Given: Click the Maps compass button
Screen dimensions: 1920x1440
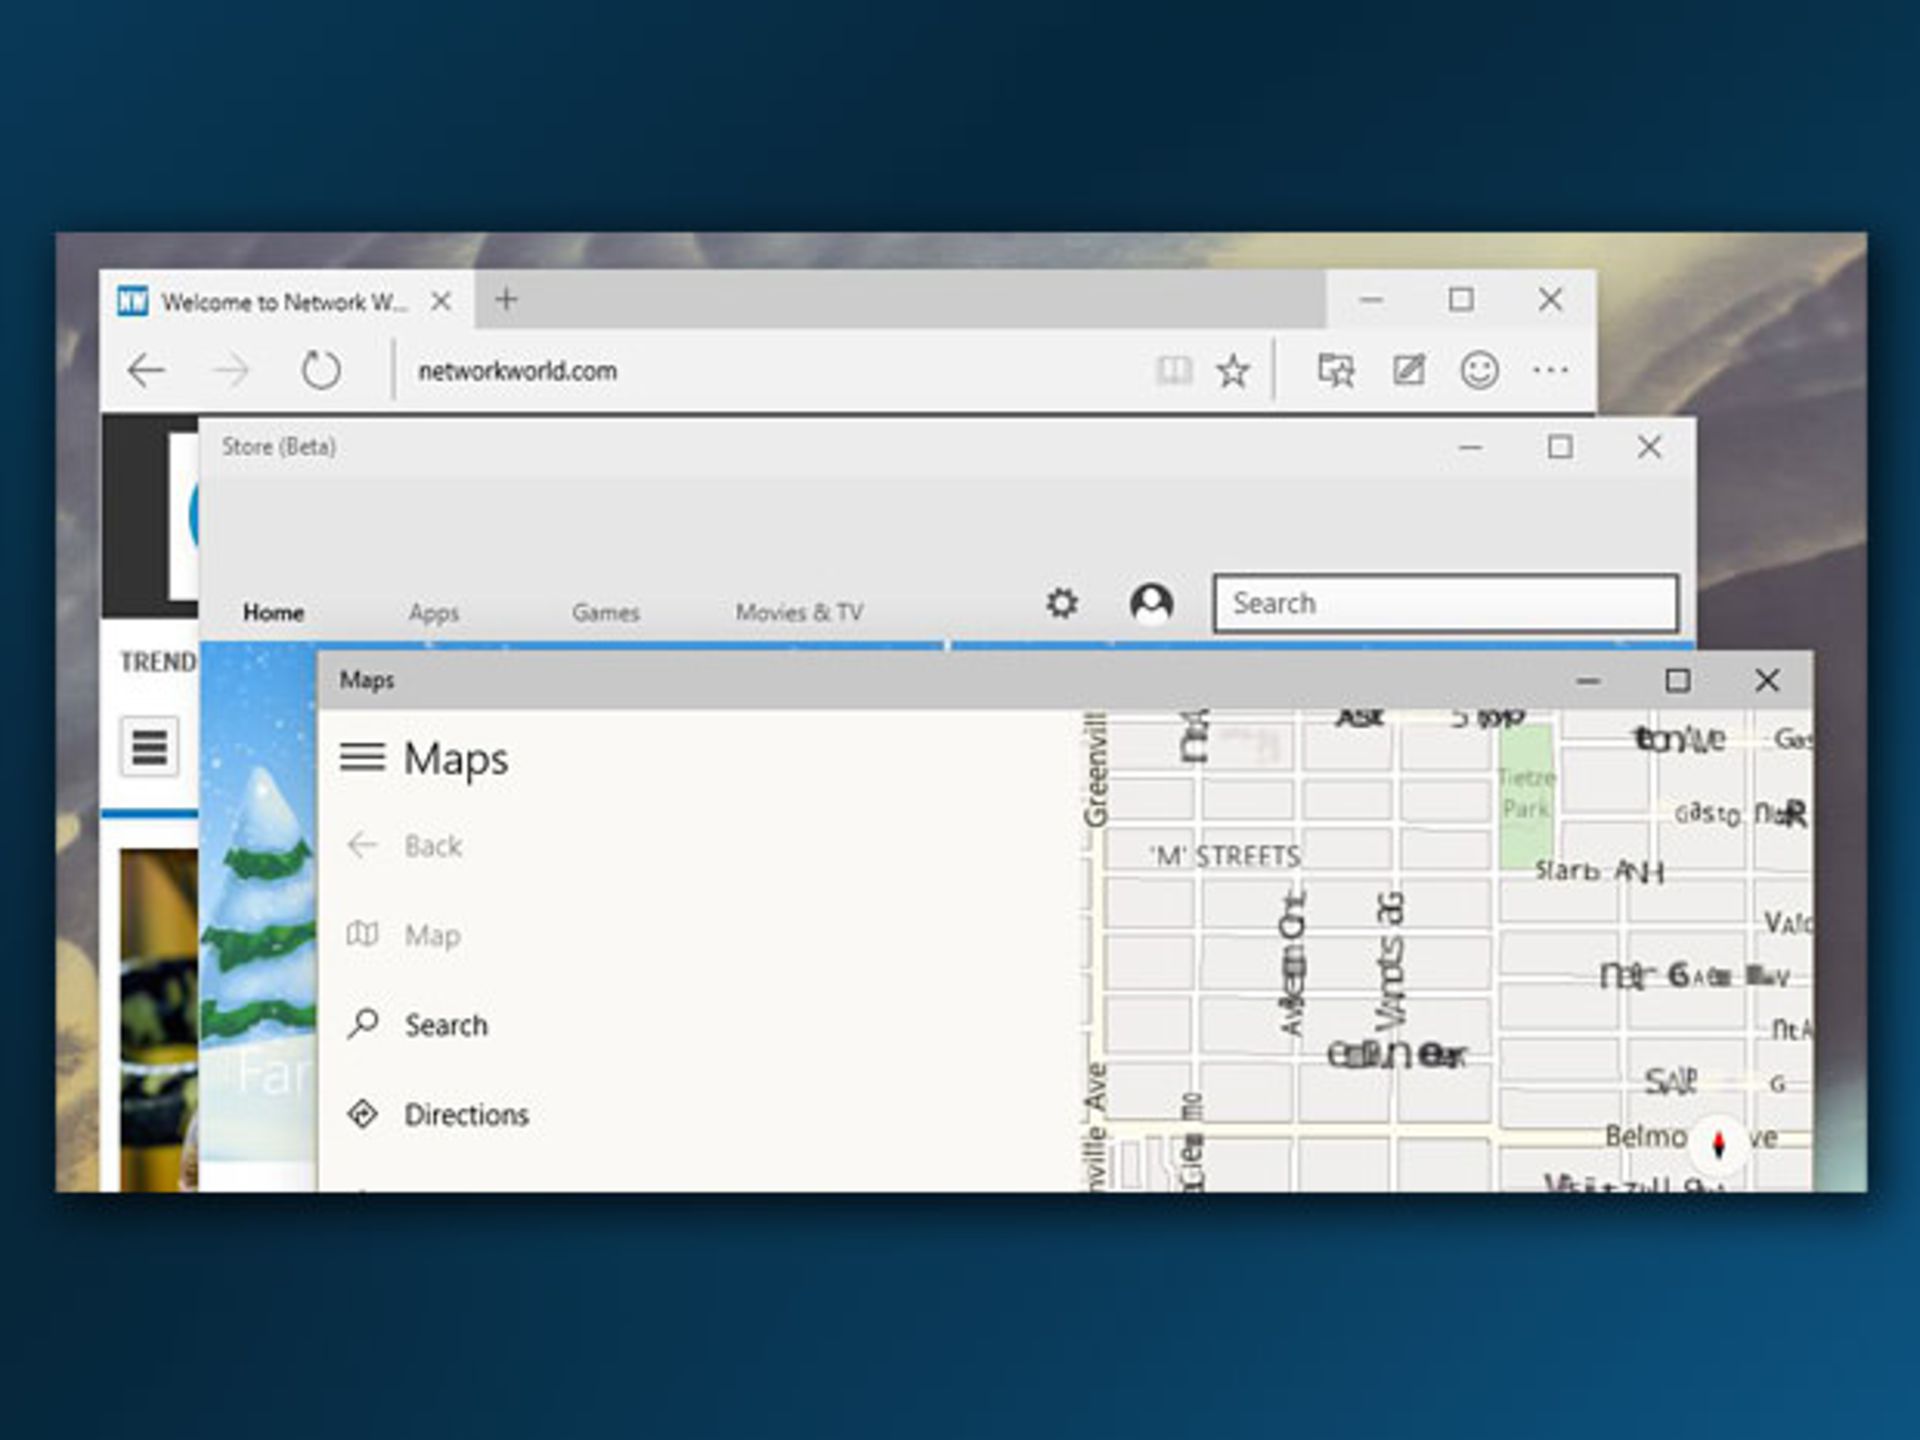Looking at the screenshot, I should pos(1718,1144).
